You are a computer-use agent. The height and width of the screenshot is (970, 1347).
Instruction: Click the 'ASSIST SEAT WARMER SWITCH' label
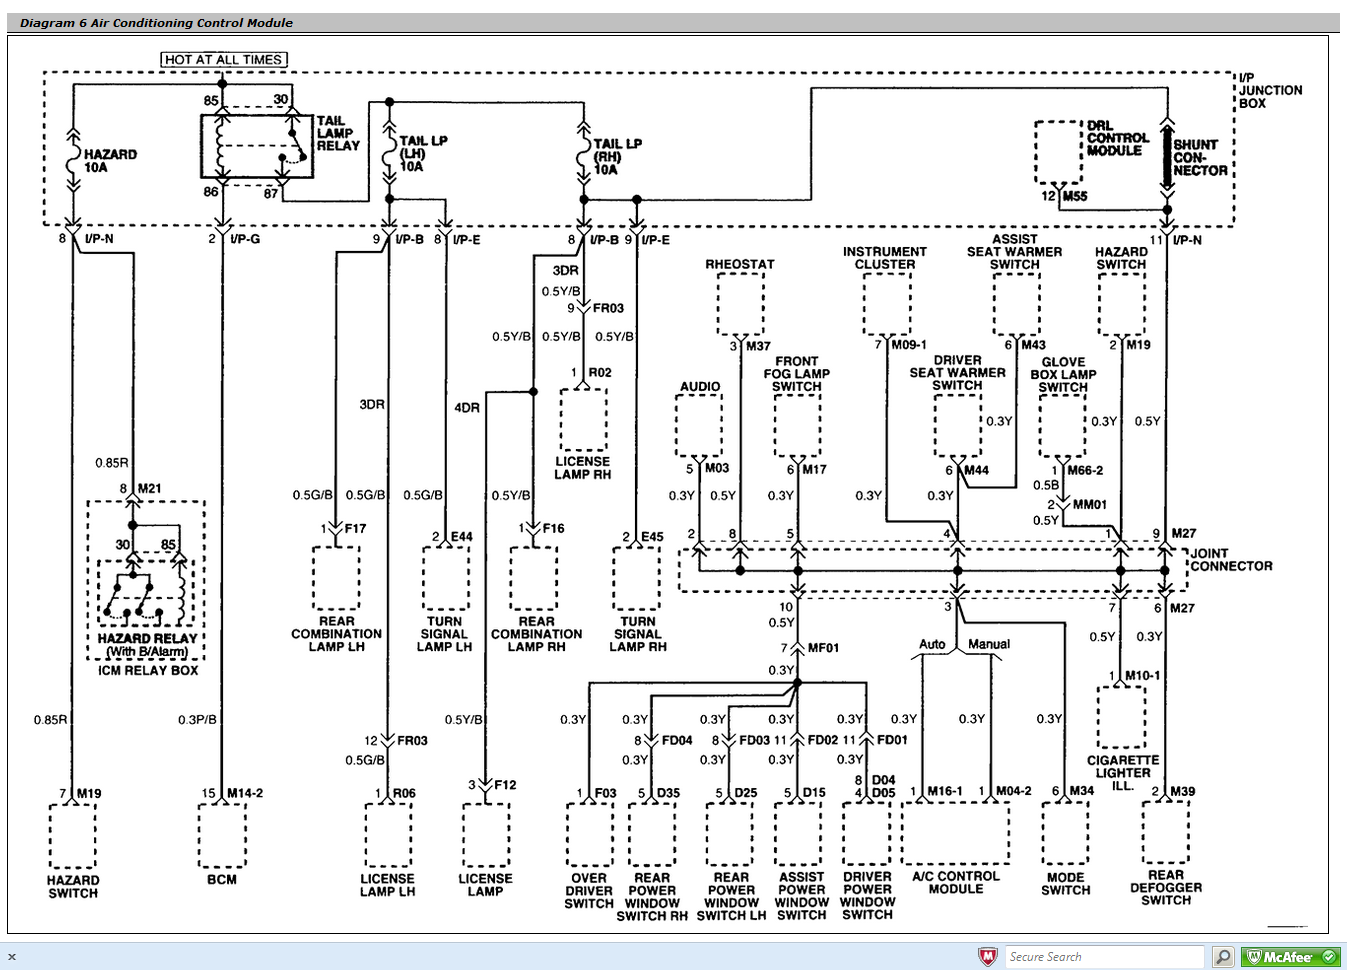[x=1014, y=252]
